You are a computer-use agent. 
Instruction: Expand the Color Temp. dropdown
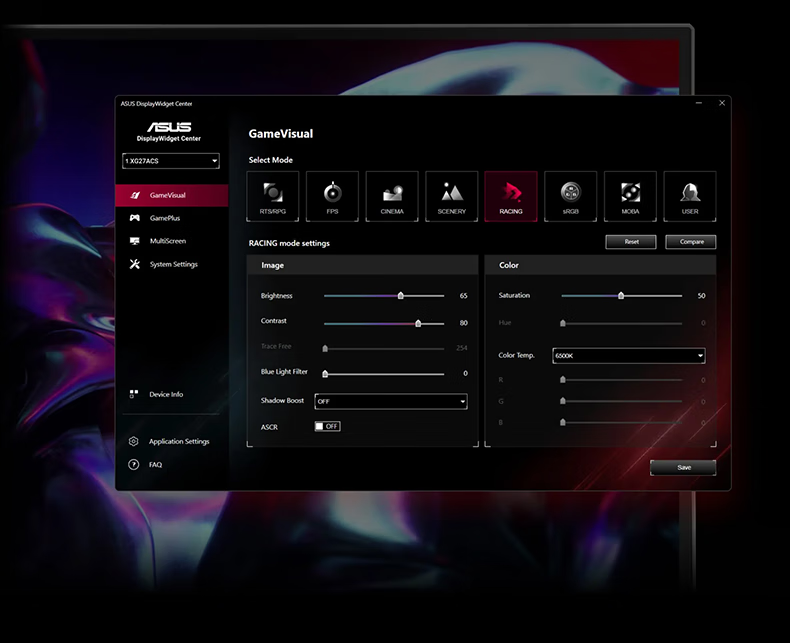click(629, 355)
